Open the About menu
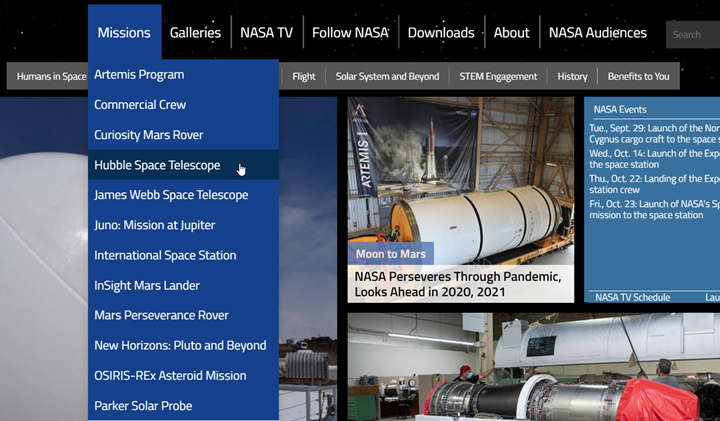 (x=512, y=33)
